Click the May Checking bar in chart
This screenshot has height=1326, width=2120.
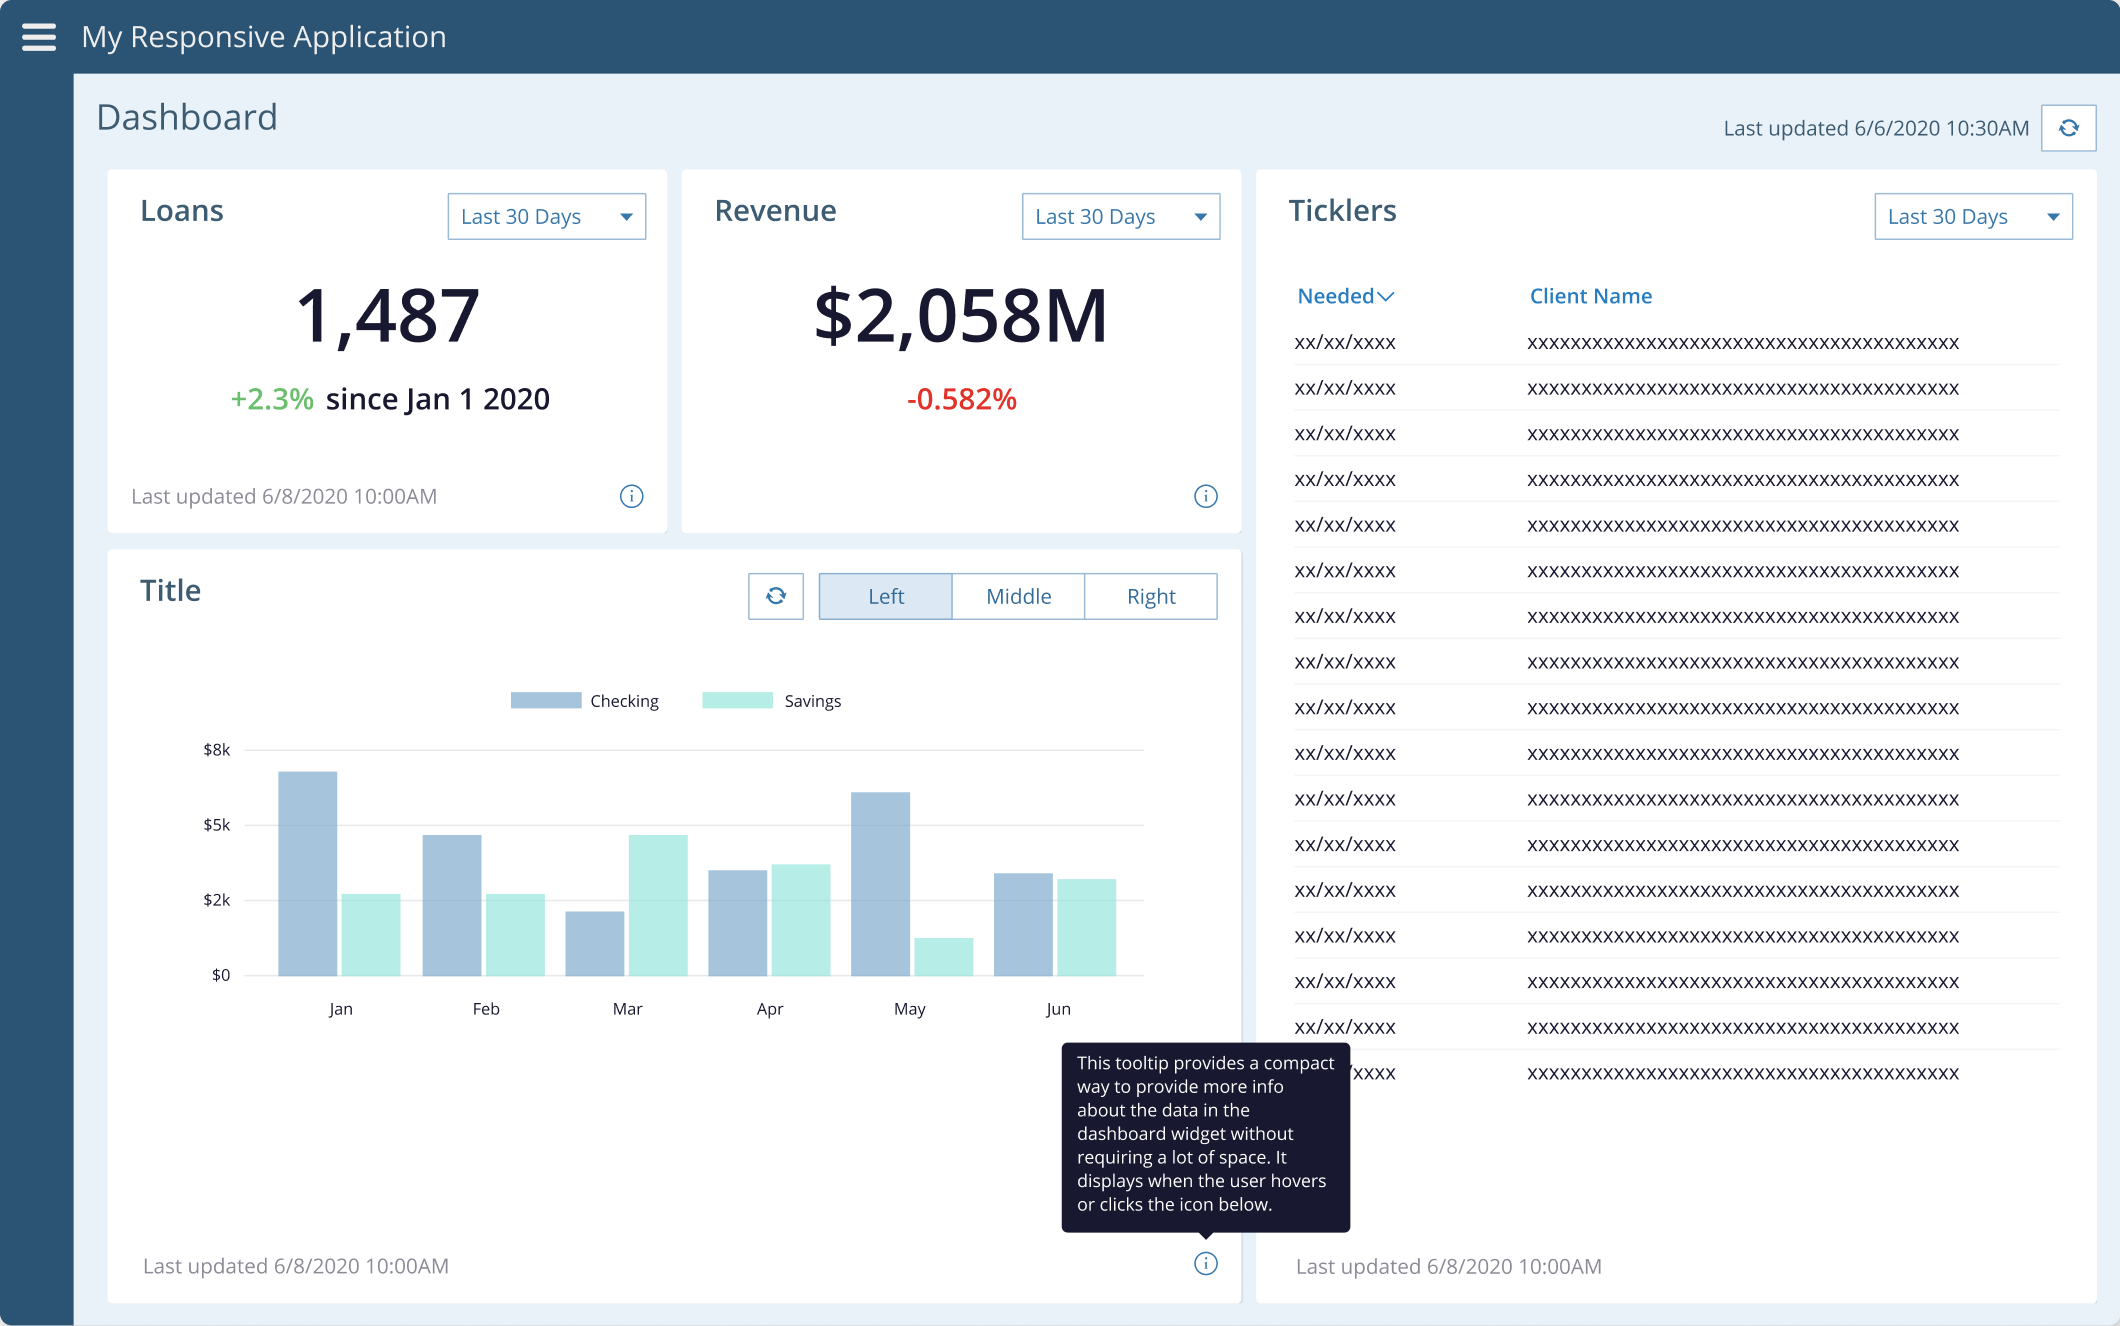pos(880,883)
